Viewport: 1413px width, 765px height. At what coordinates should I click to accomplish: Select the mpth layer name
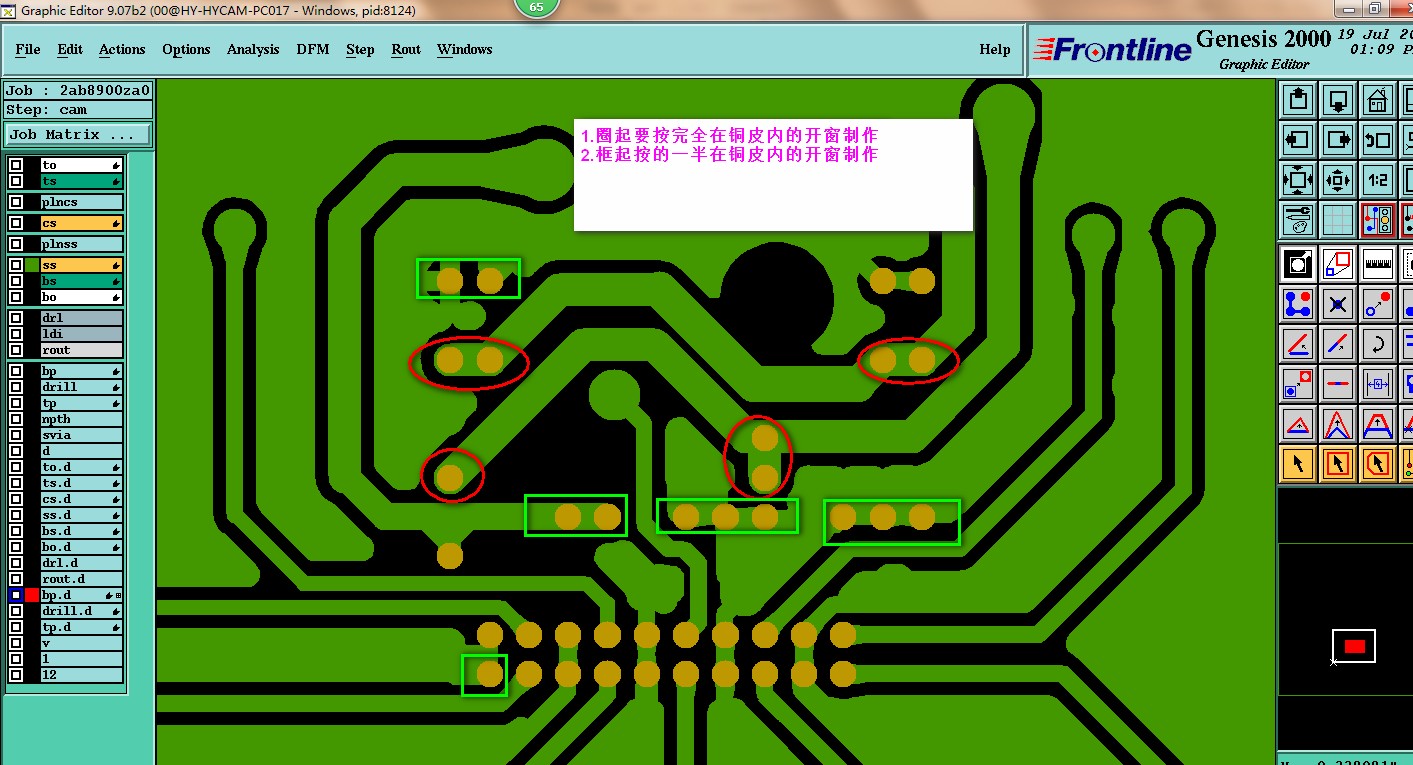point(81,419)
